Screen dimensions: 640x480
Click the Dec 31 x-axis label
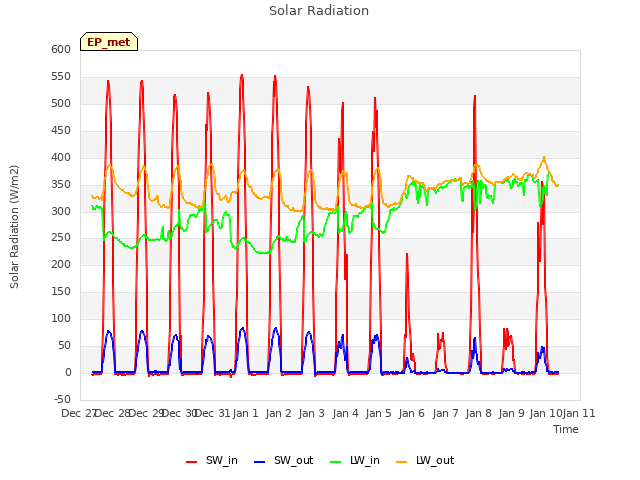point(213,413)
